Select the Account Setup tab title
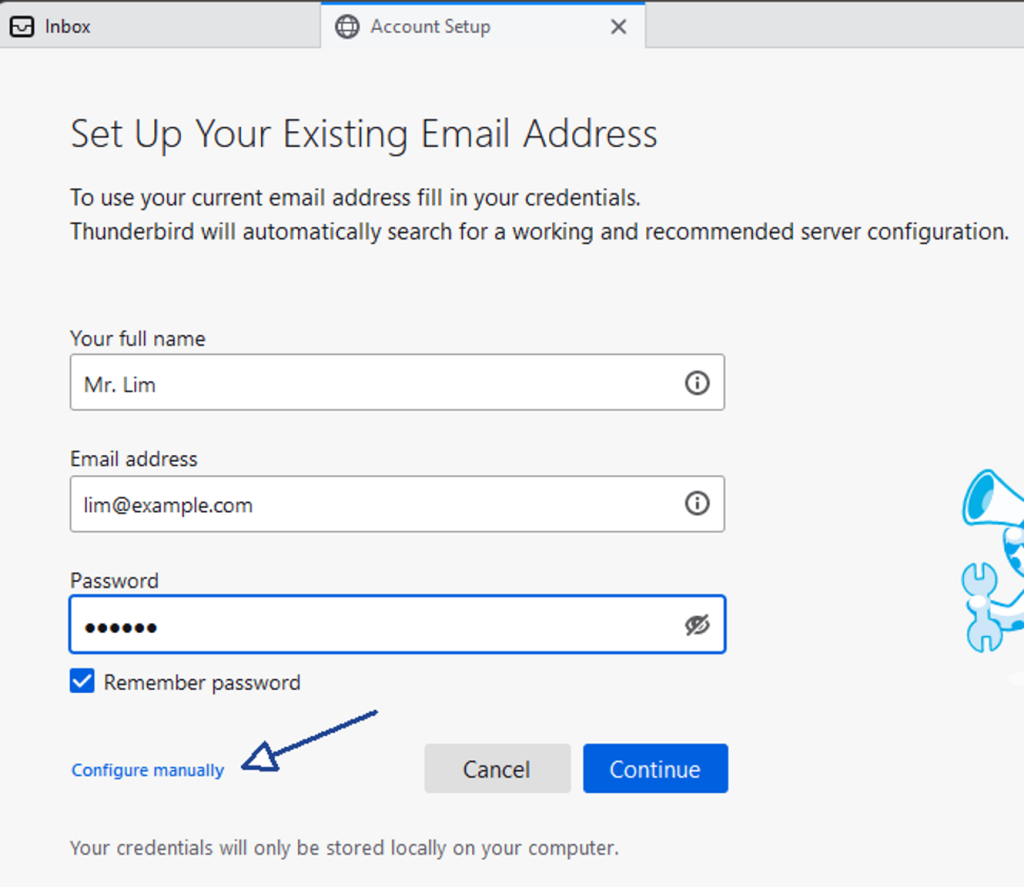The width and height of the screenshot is (1024, 887). [430, 27]
